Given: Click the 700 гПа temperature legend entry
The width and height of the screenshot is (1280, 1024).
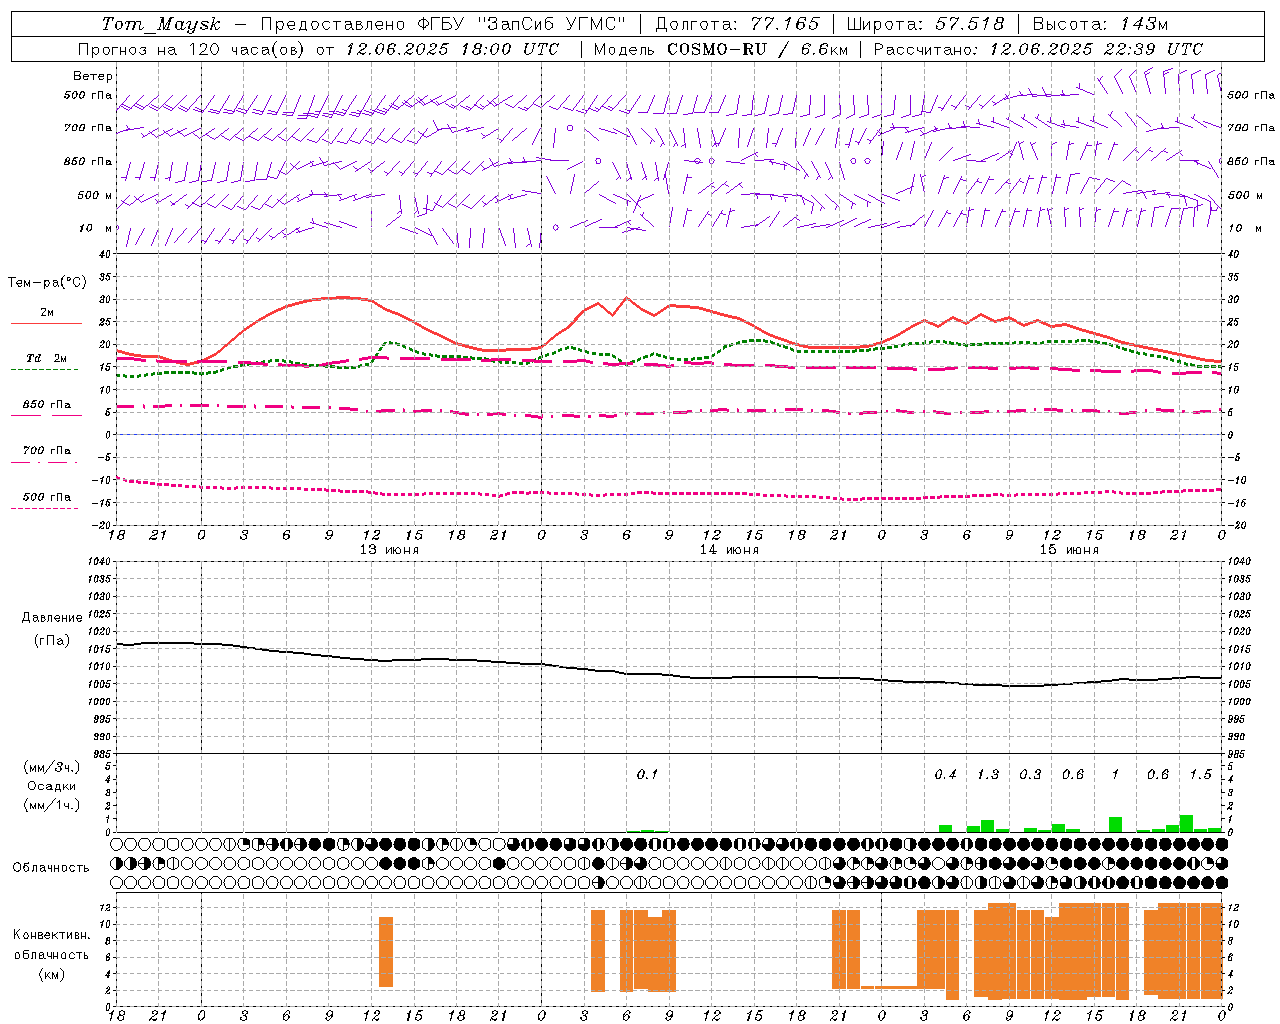Looking at the screenshot, I should [x=46, y=451].
